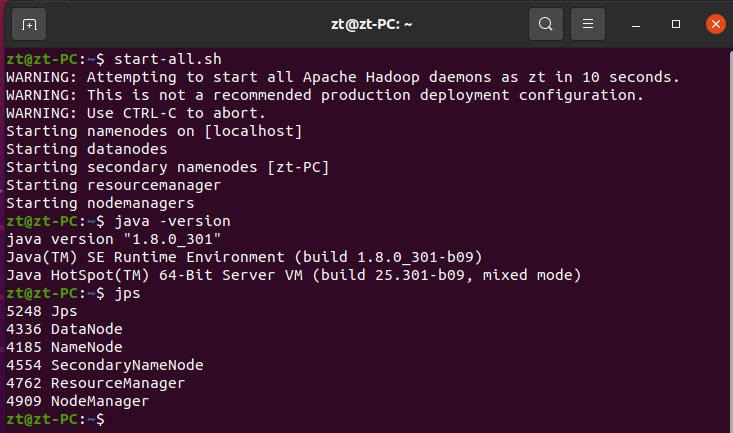
Task: Maximize the terminal window
Action: coord(676,23)
